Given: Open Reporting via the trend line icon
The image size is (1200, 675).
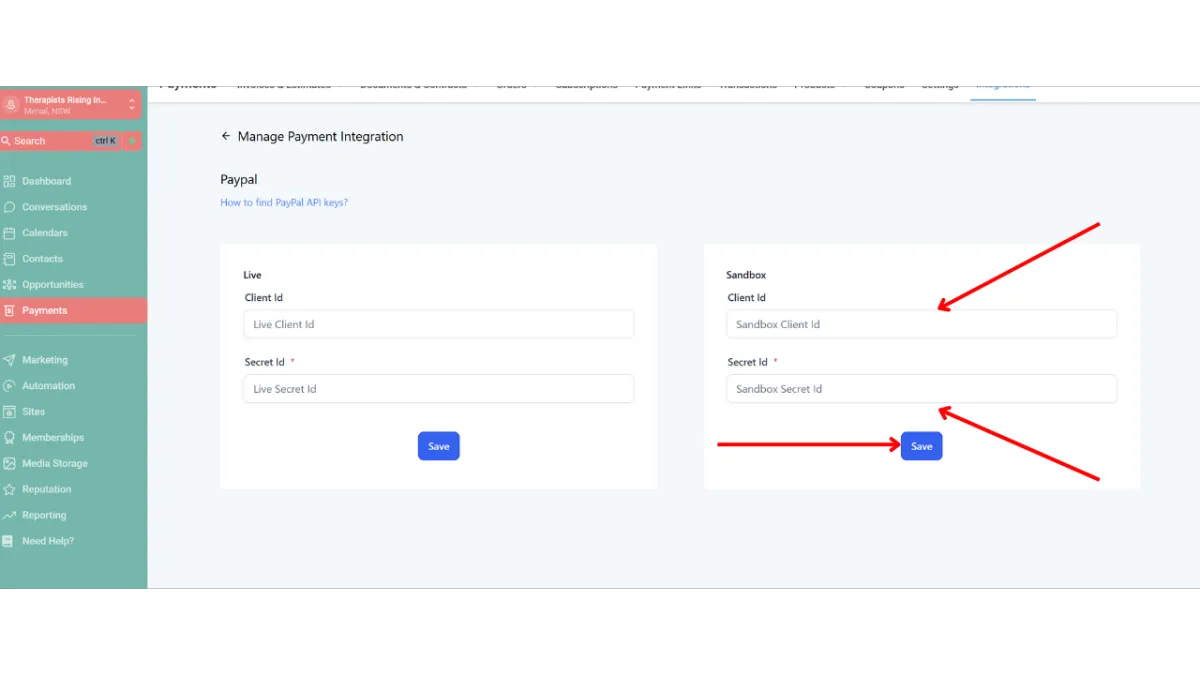Looking at the screenshot, I should (9, 516).
